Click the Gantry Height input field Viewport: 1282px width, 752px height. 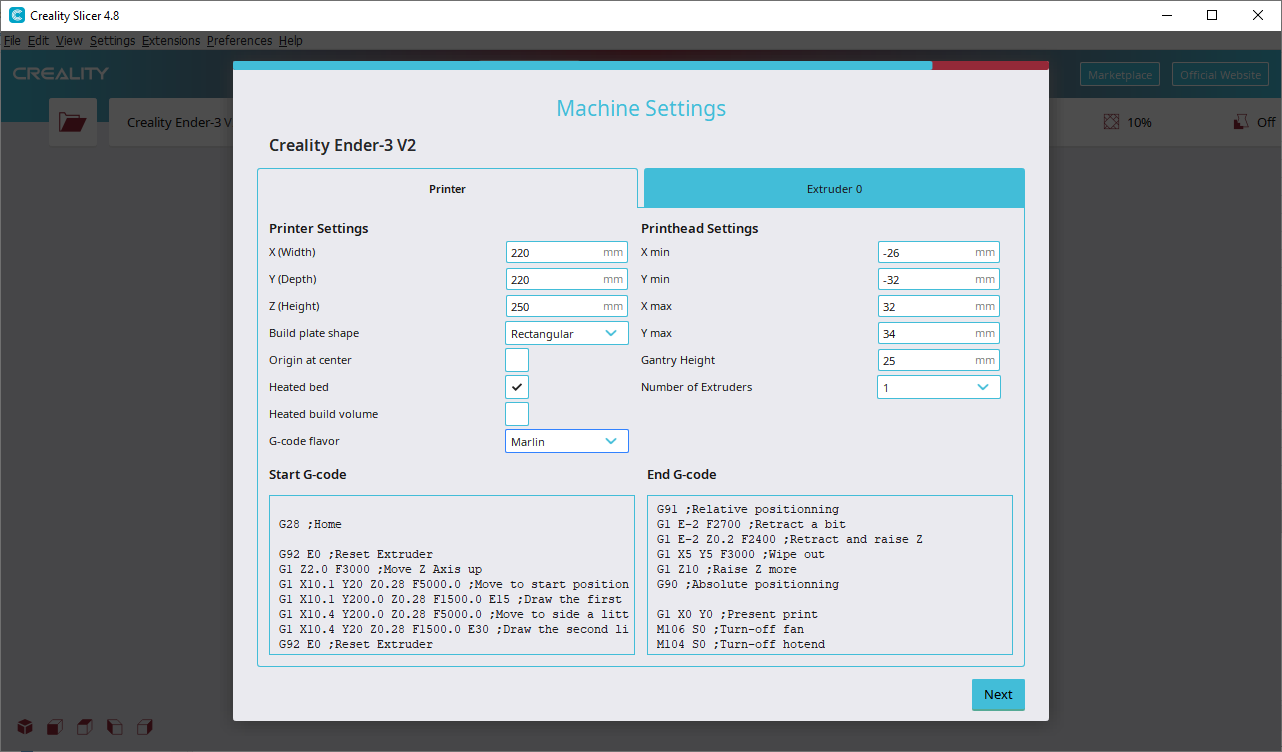click(939, 360)
